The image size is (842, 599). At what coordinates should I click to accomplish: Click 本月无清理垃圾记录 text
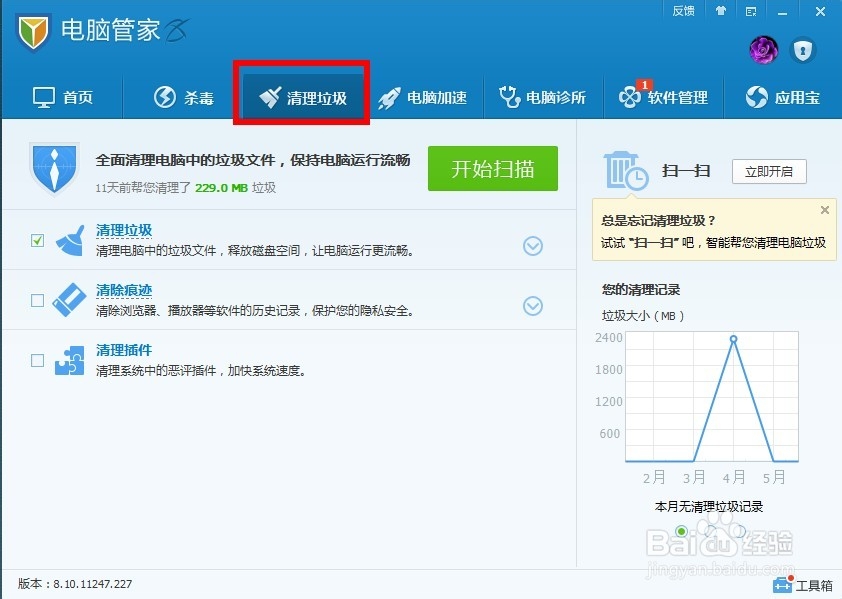pyautogui.click(x=709, y=506)
